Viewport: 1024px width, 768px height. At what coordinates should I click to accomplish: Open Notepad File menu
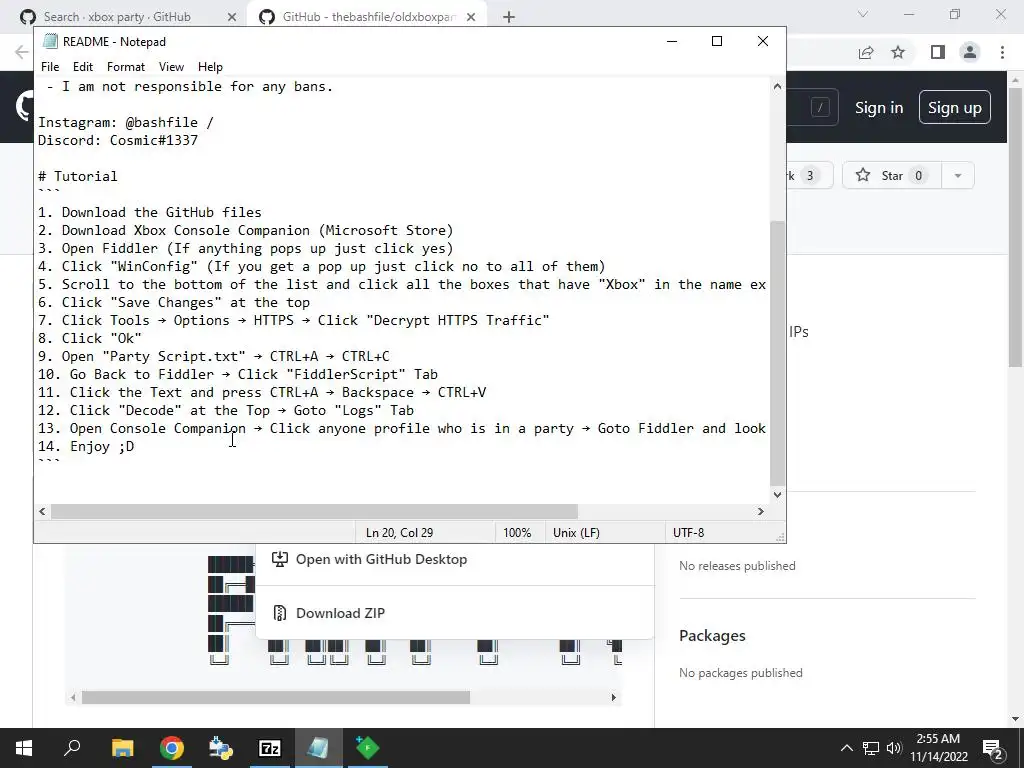click(50, 67)
